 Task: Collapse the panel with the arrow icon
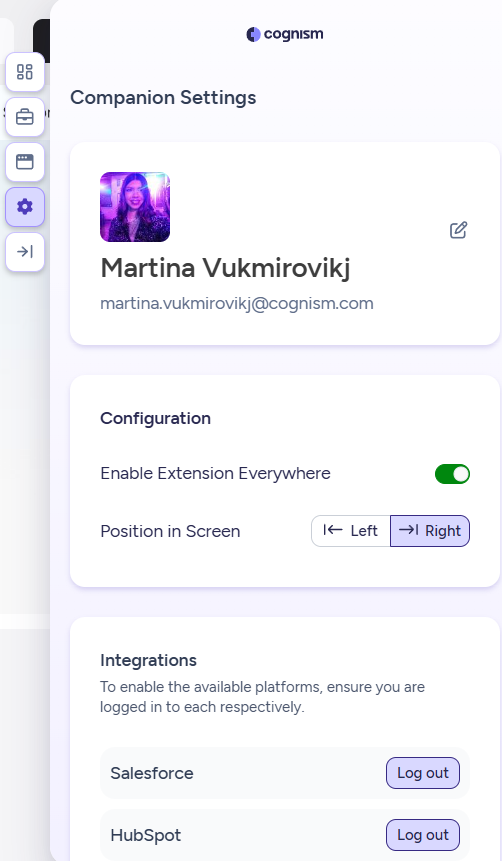click(x=25, y=251)
